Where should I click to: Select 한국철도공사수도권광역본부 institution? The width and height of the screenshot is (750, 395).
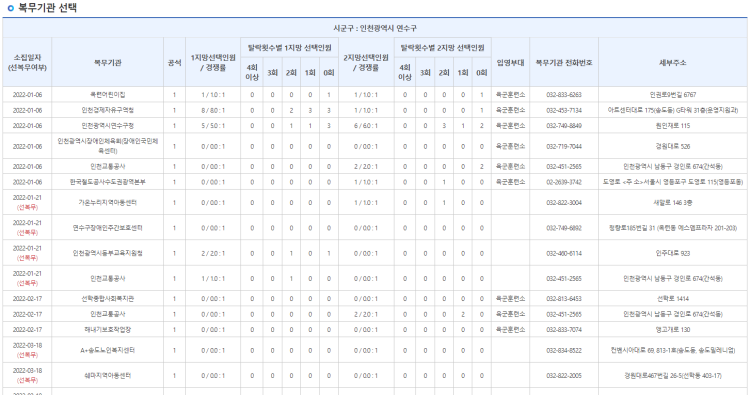108,182
